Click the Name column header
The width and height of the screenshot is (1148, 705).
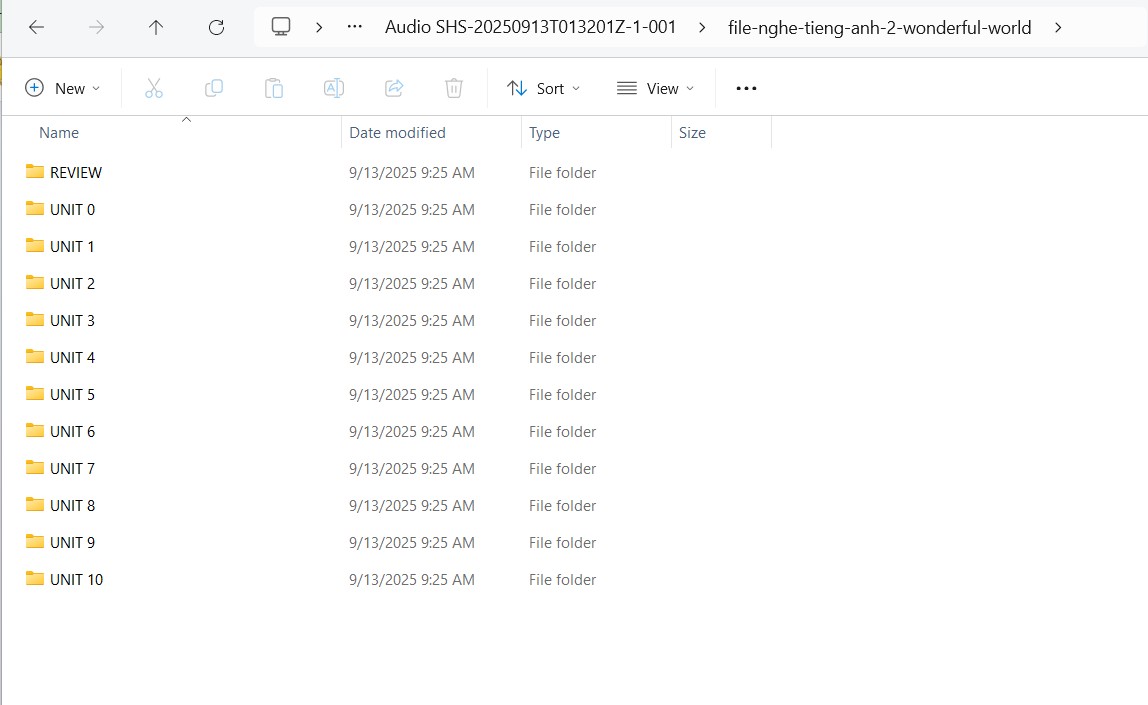(59, 133)
